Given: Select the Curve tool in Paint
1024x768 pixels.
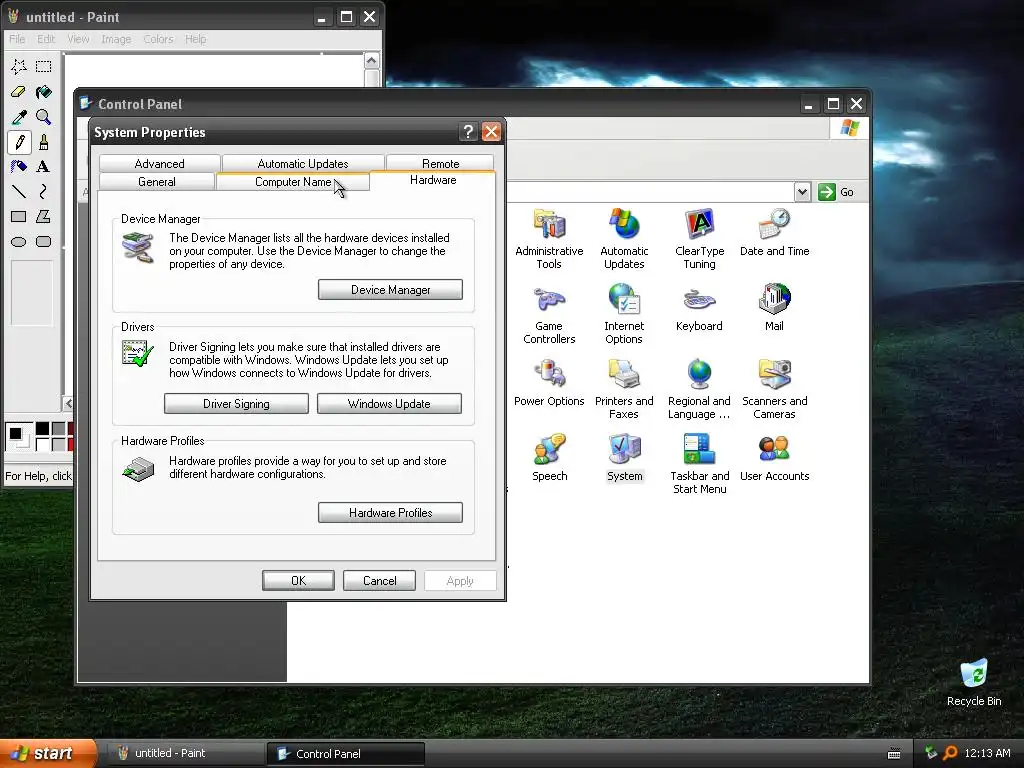Looking at the screenshot, I should click(x=44, y=191).
